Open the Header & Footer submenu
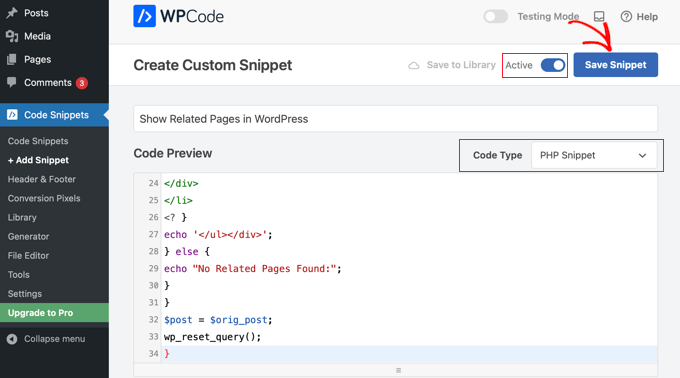This screenshot has width=680, height=378. pyautogui.click(x=42, y=179)
